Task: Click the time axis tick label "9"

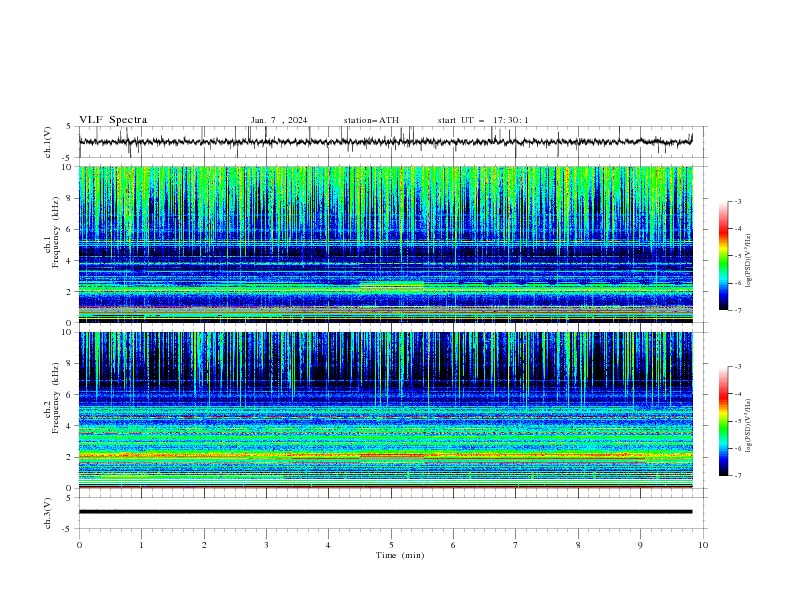Action: (640, 545)
